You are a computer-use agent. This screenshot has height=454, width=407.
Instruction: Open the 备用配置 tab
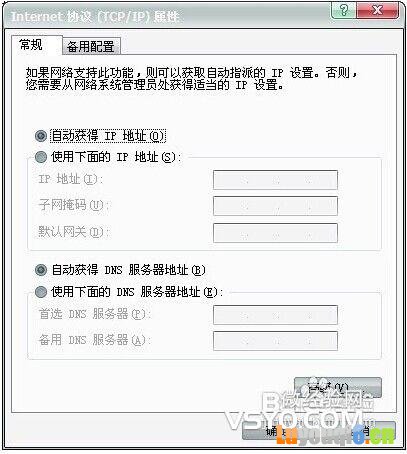pyautogui.click(x=91, y=46)
